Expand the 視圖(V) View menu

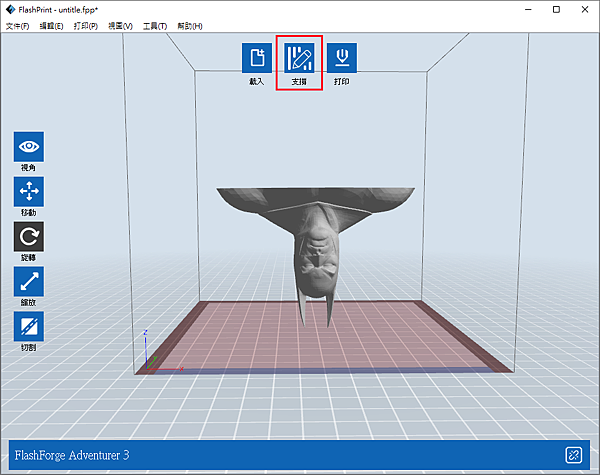(120, 25)
